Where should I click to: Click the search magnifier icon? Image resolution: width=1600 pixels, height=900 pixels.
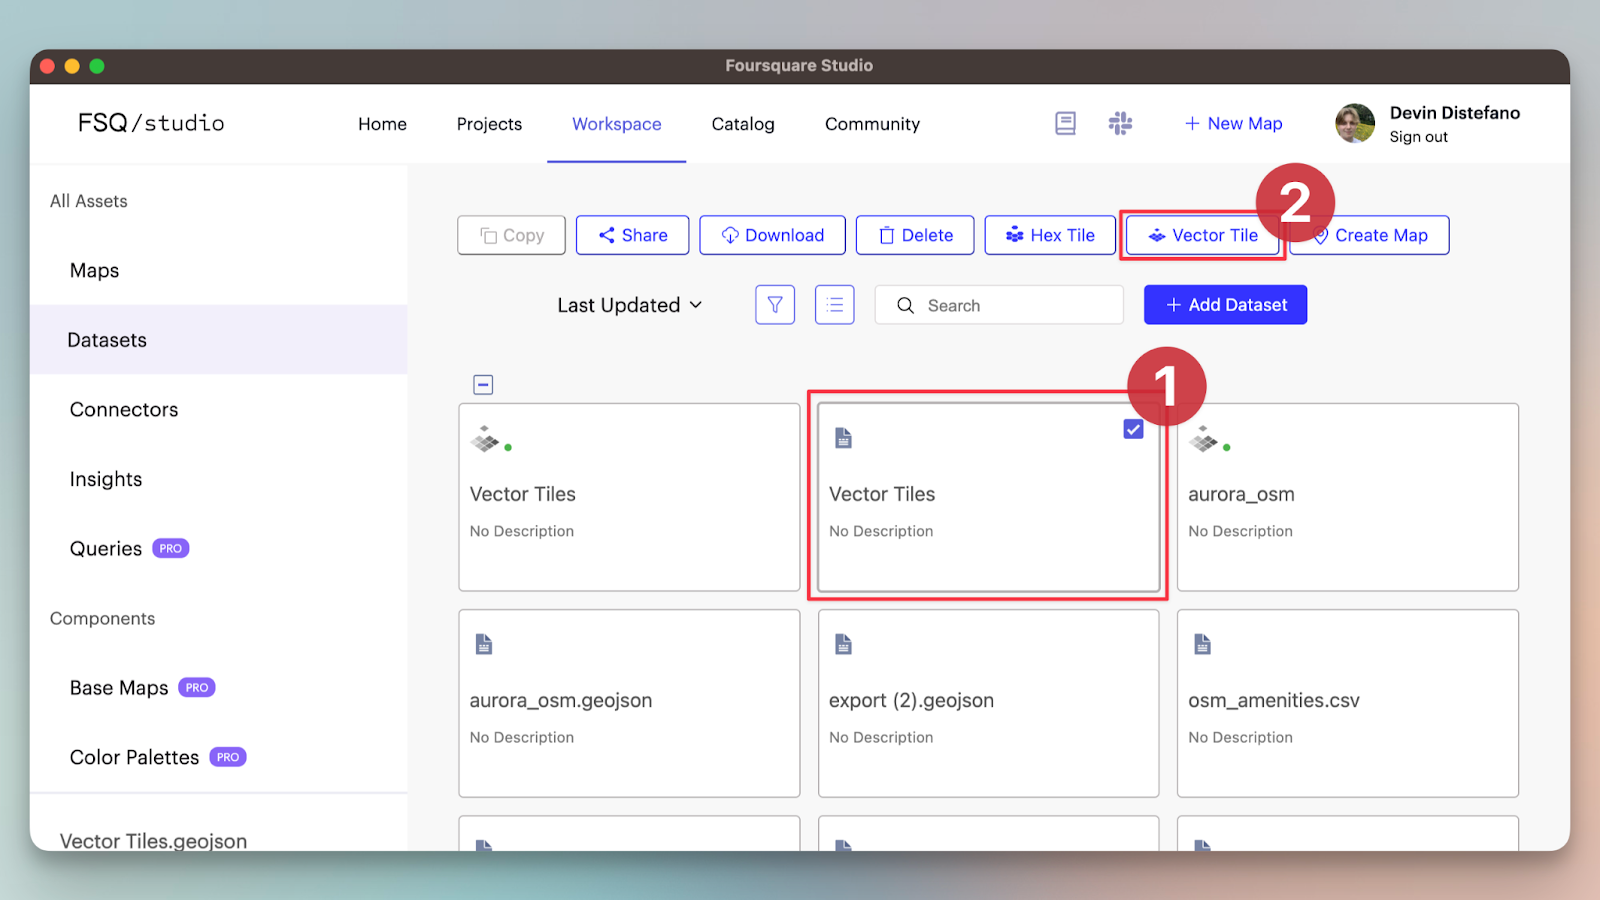tap(905, 305)
